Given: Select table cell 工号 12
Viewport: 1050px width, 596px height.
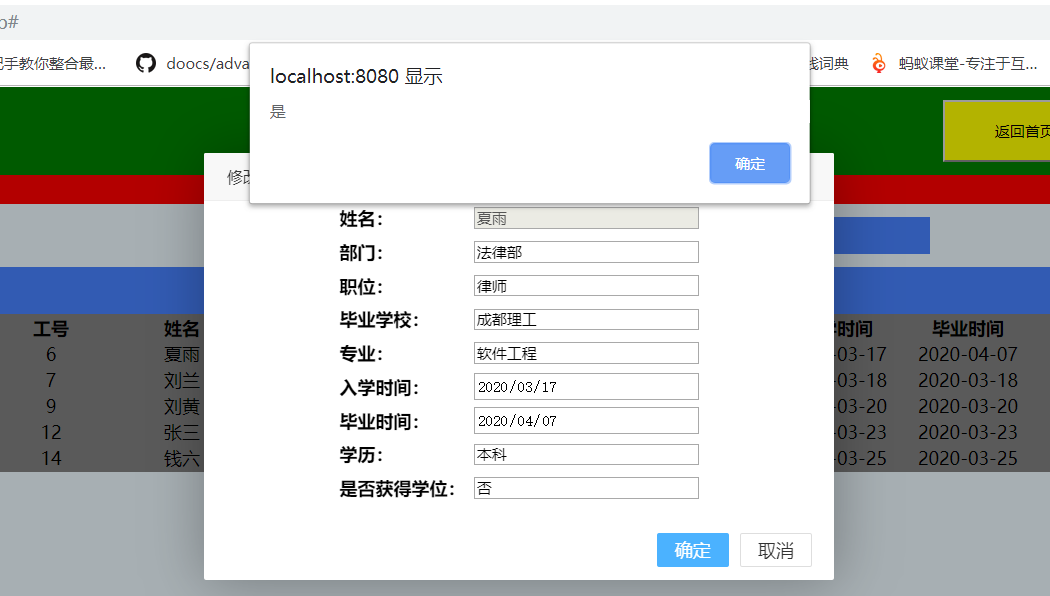Looking at the screenshot, I should [51, 433].
